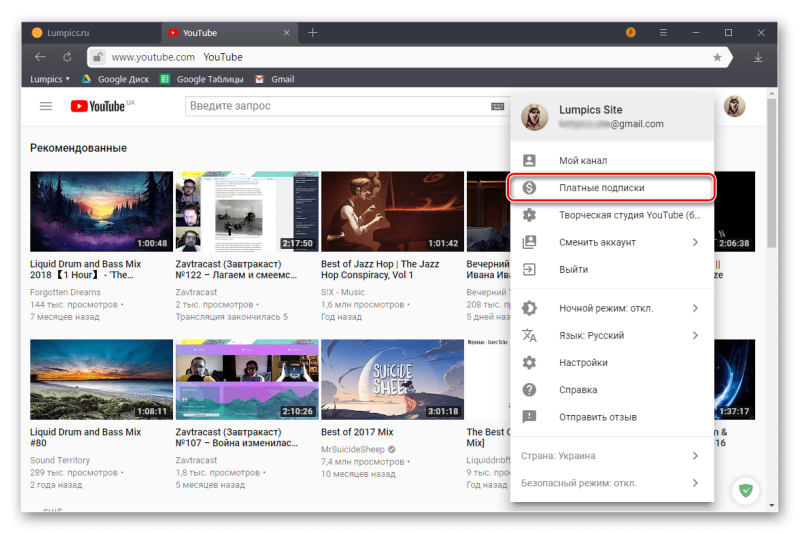This screenshot has height=534, width=800.
Task: Click the language translate icon
Action: (x=529, y=336)
